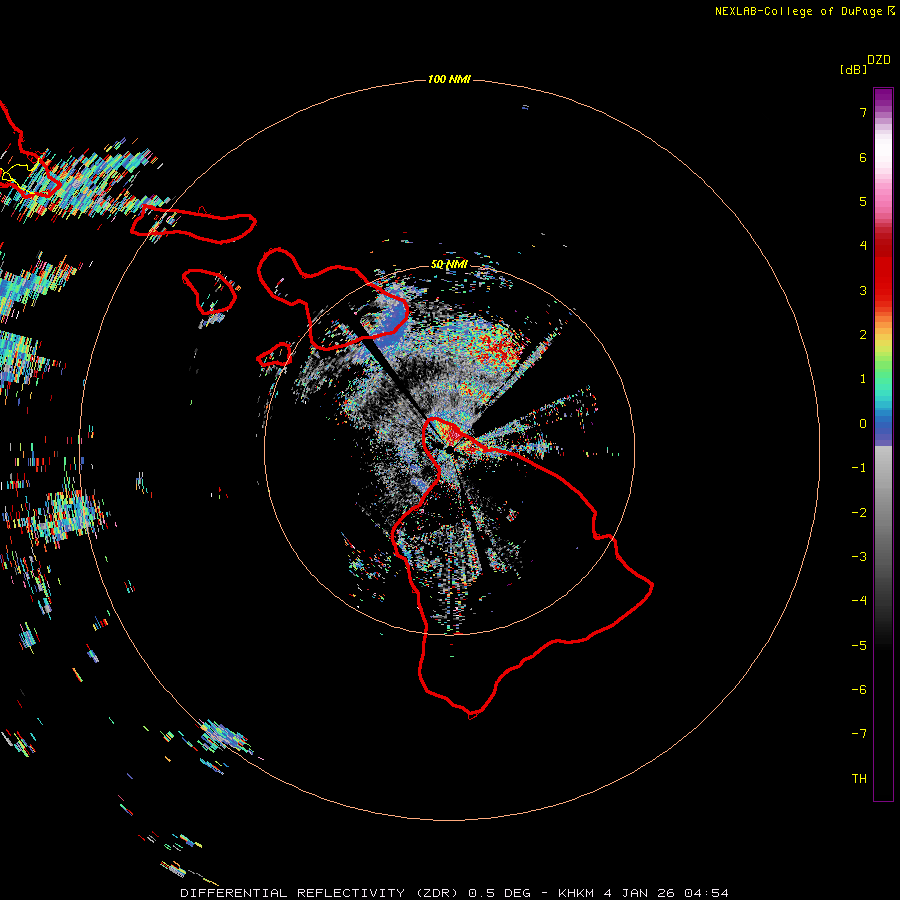Click the 100 NMI range ring label
This screenshot has height=900, width=900.
pyautogui.click(x=449, y=79)
